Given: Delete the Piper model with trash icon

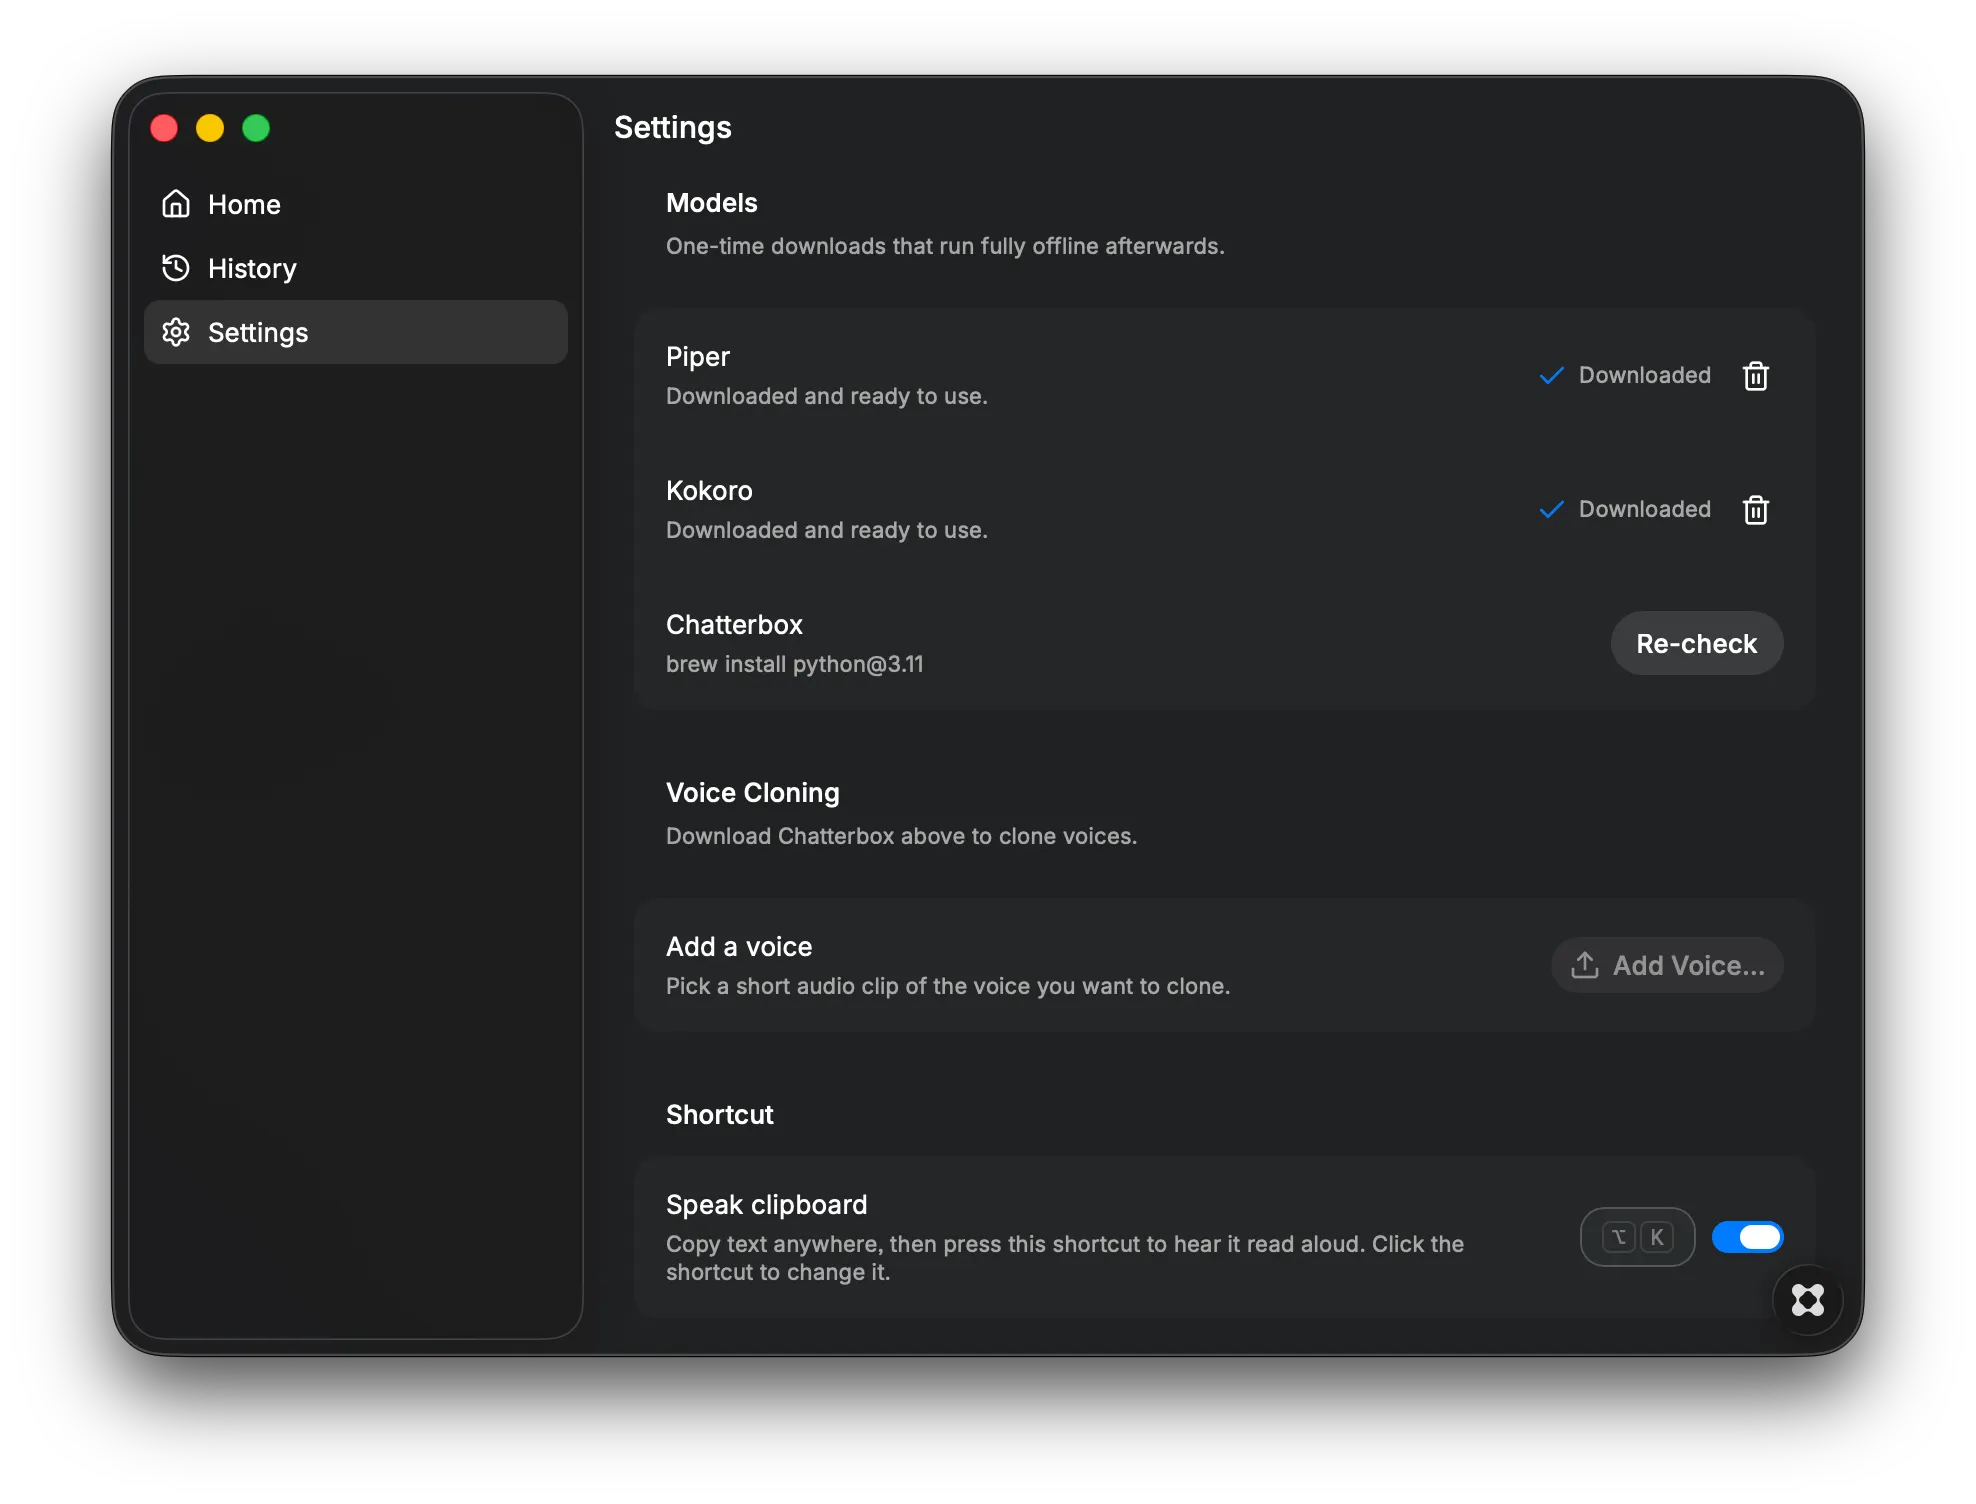Looking at the screenshot, I should coord(1756,376).
